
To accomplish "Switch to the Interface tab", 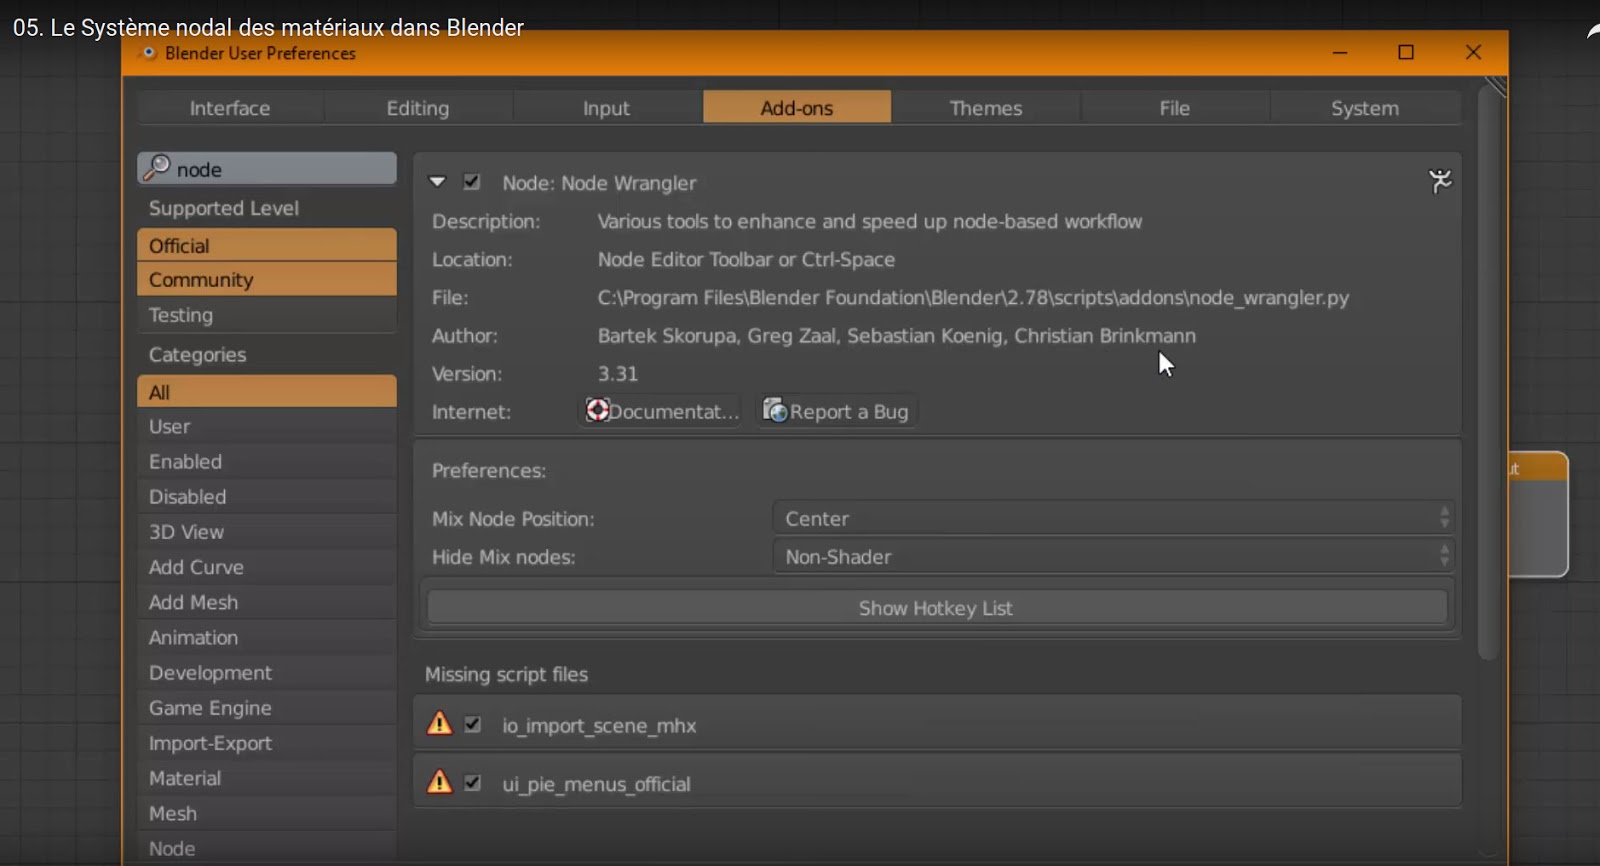I will click(230, 108).
